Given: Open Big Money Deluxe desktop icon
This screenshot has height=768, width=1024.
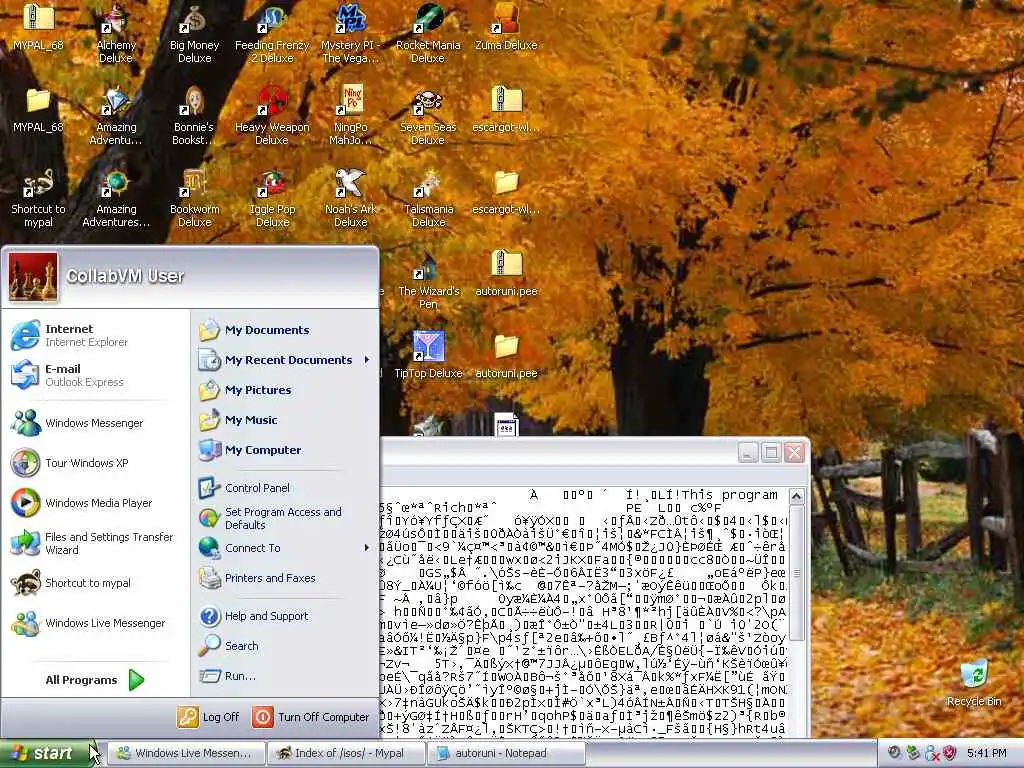Looking at the screenshot, I should (194, 34).
